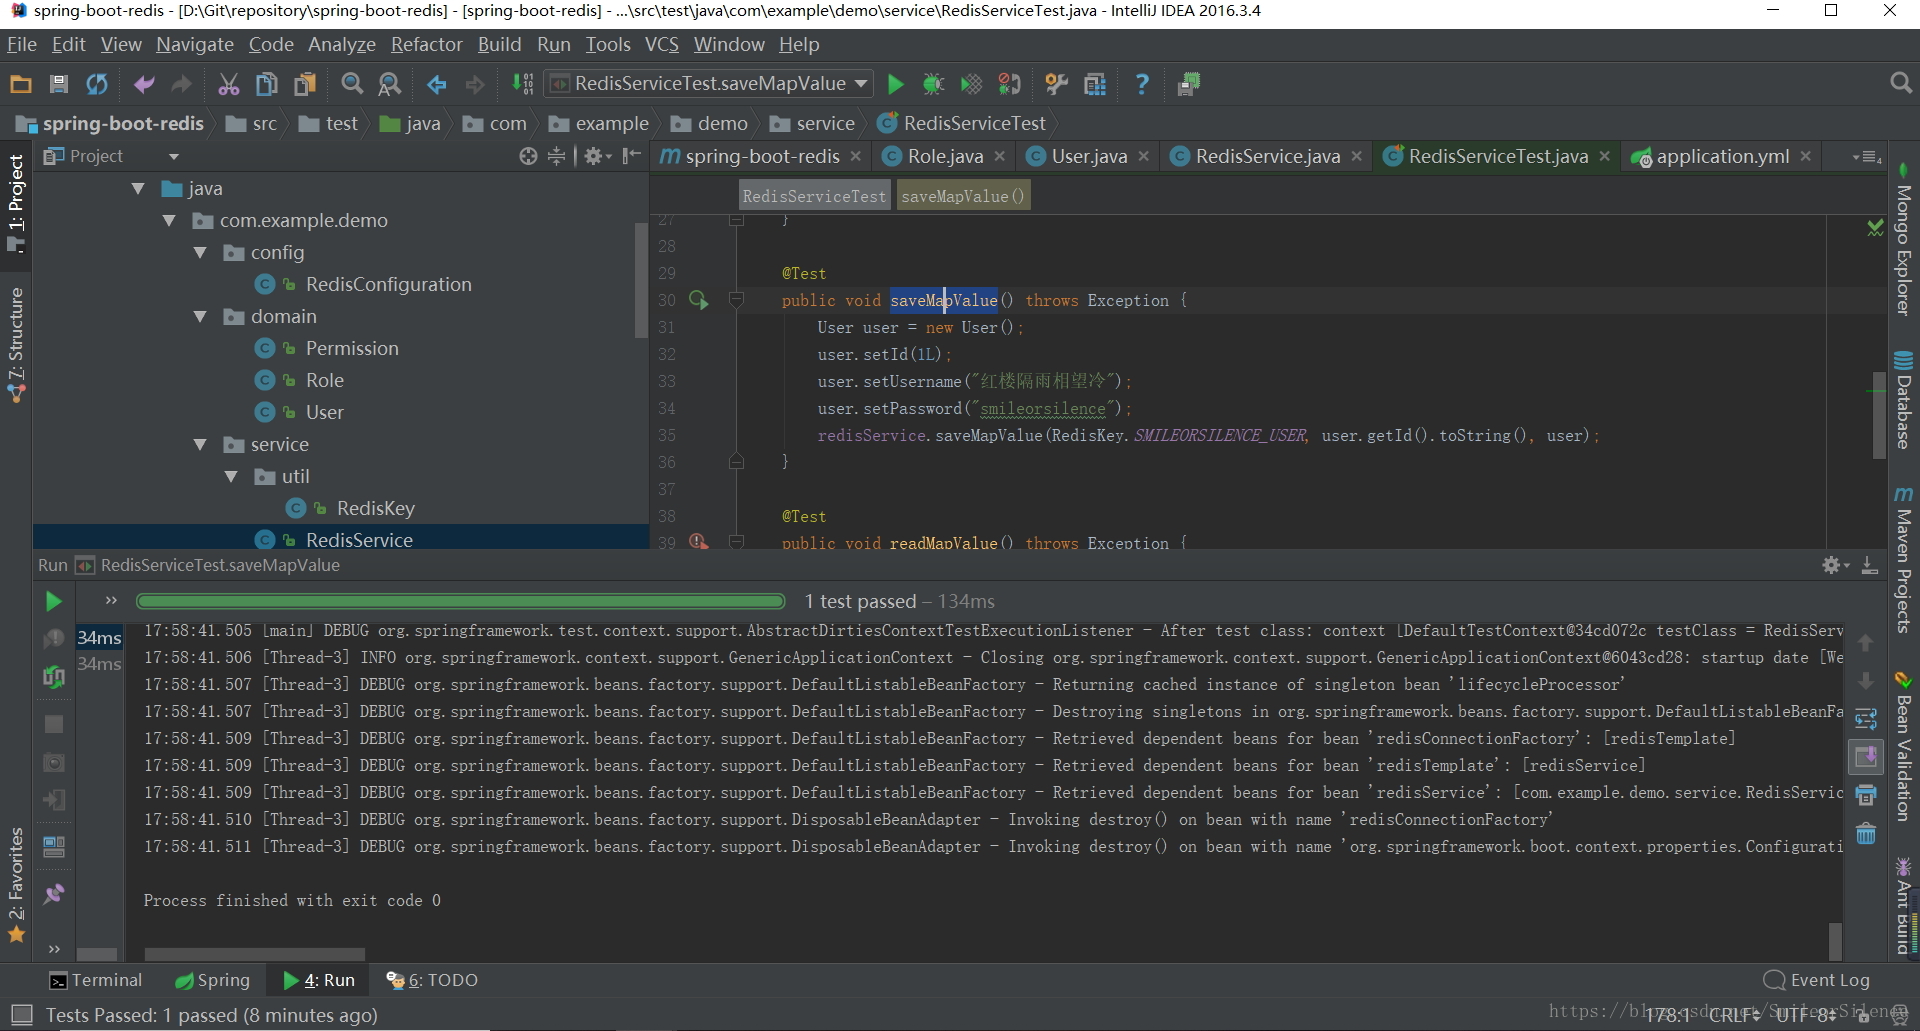The height and width of the screenshot is (1031, 1920).
Task: Click Collapse All icon in Project panel
Action: (557, 156)
